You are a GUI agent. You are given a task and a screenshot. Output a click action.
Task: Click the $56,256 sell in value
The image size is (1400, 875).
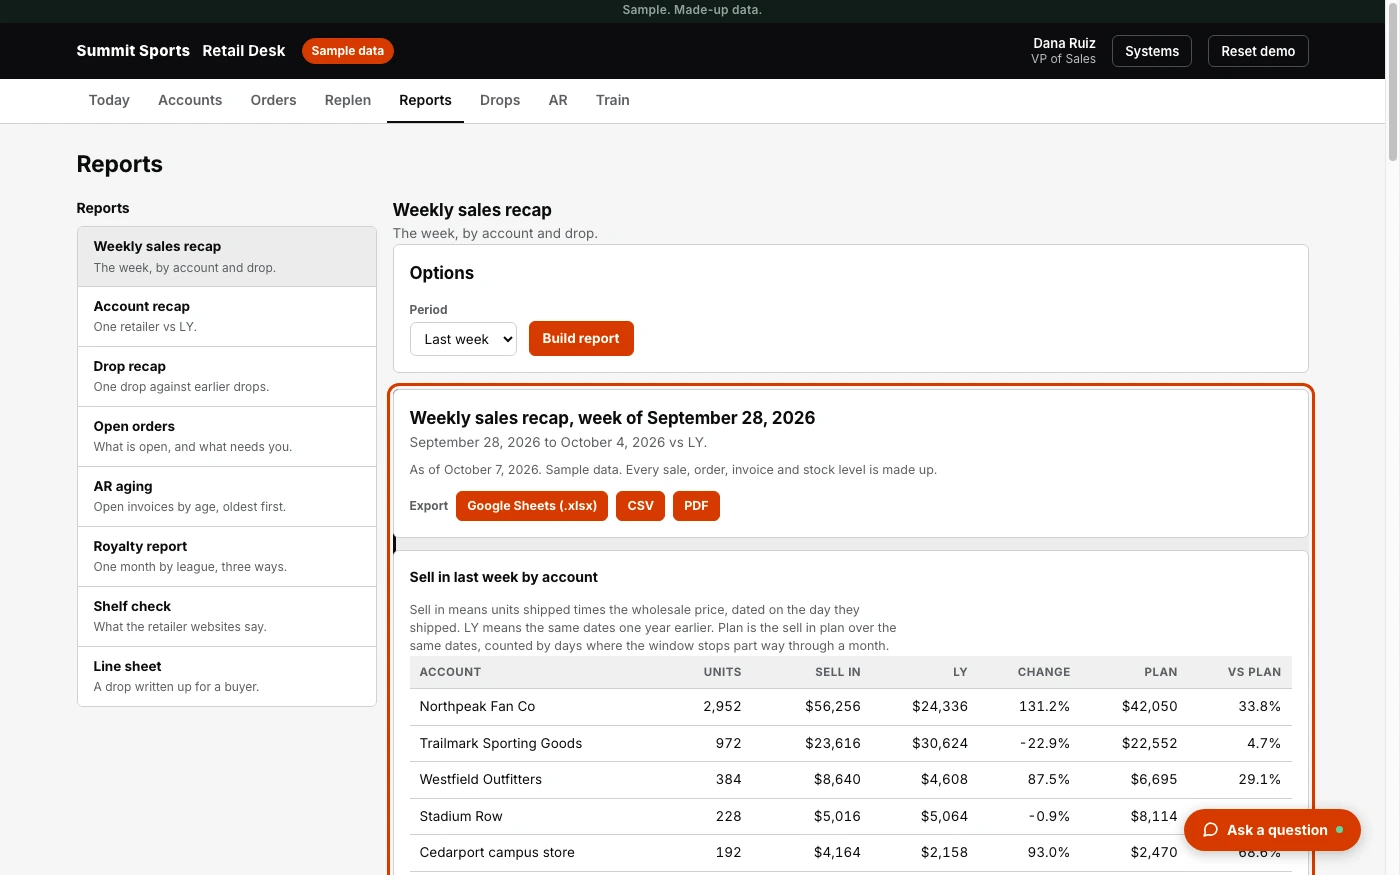[833, 707]
